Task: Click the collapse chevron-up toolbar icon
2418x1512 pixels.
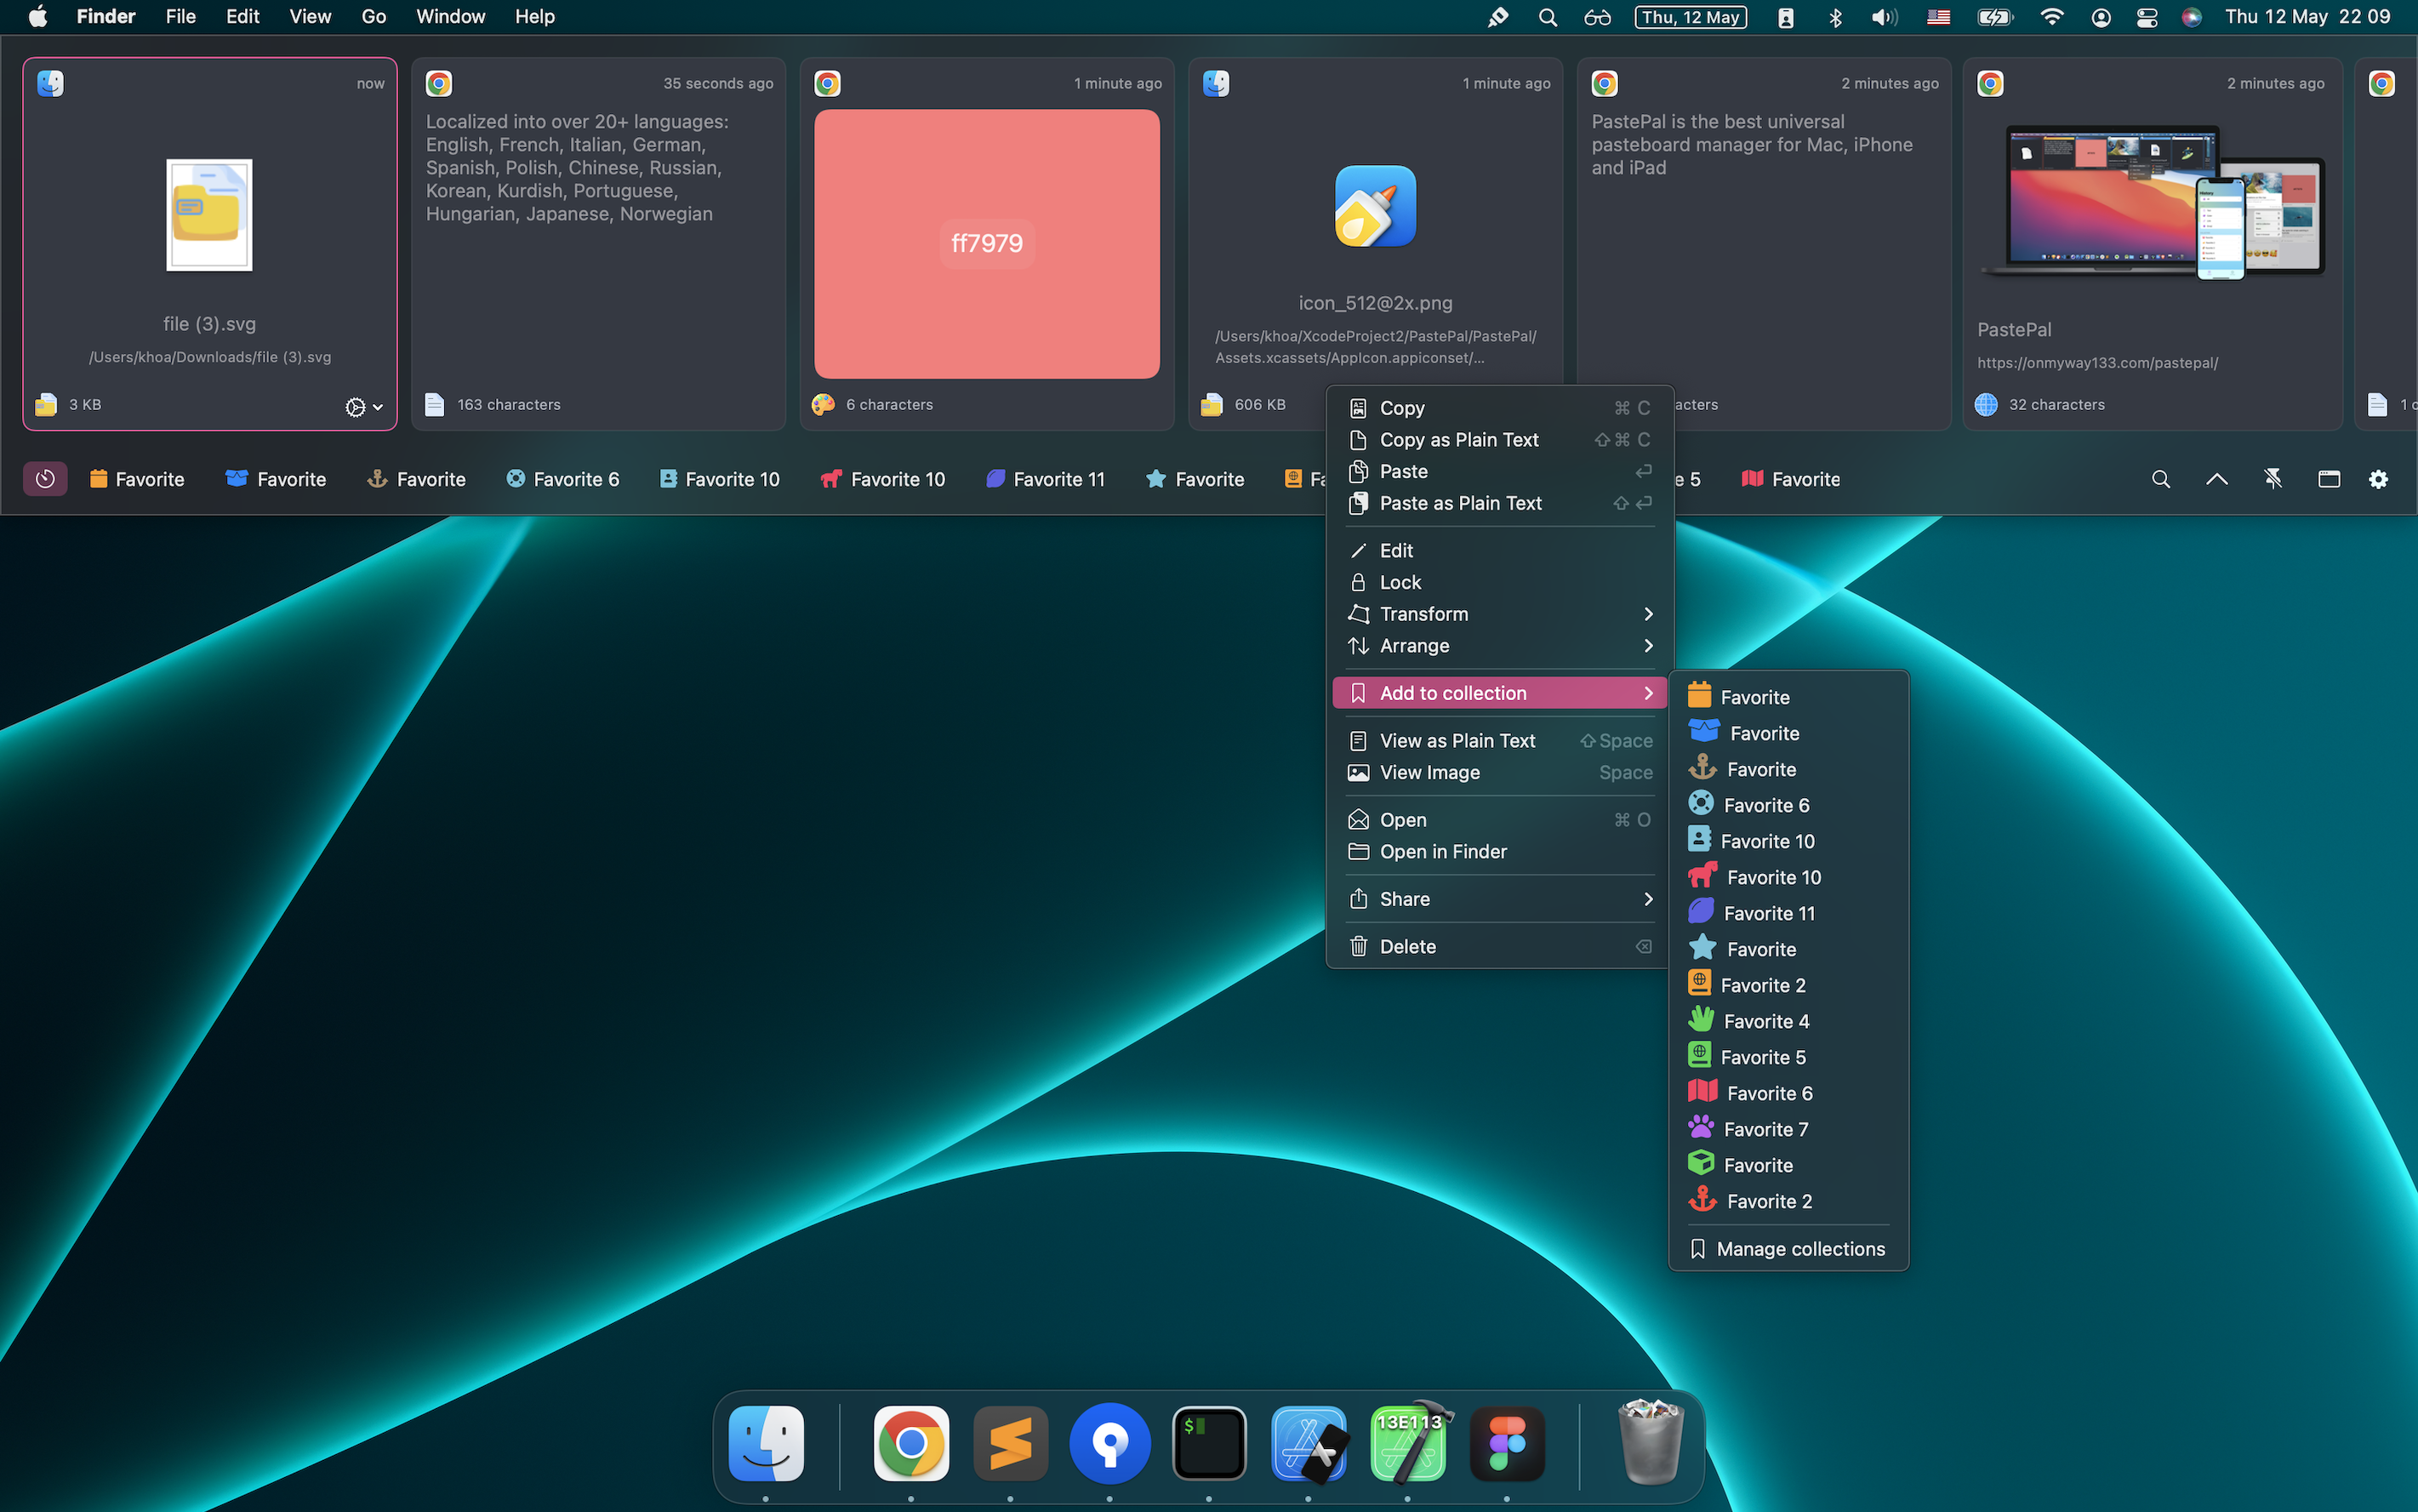Action: pos(2216,479)
